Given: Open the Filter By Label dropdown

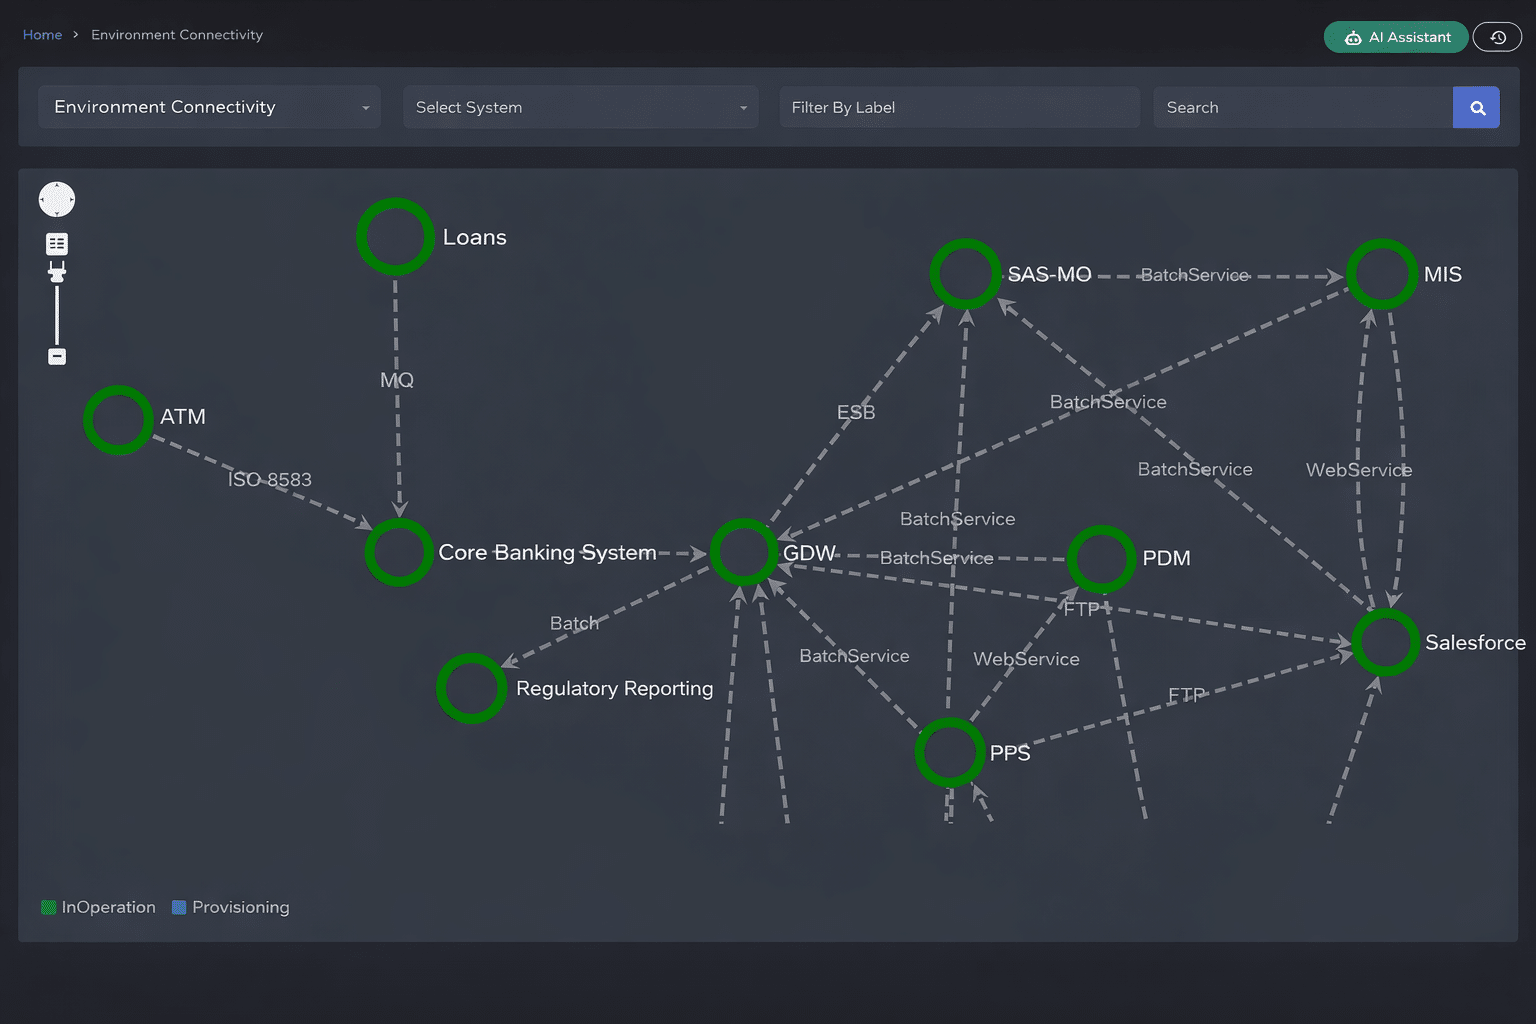Looking at the screenshot, I should click(x=958, y=107).
